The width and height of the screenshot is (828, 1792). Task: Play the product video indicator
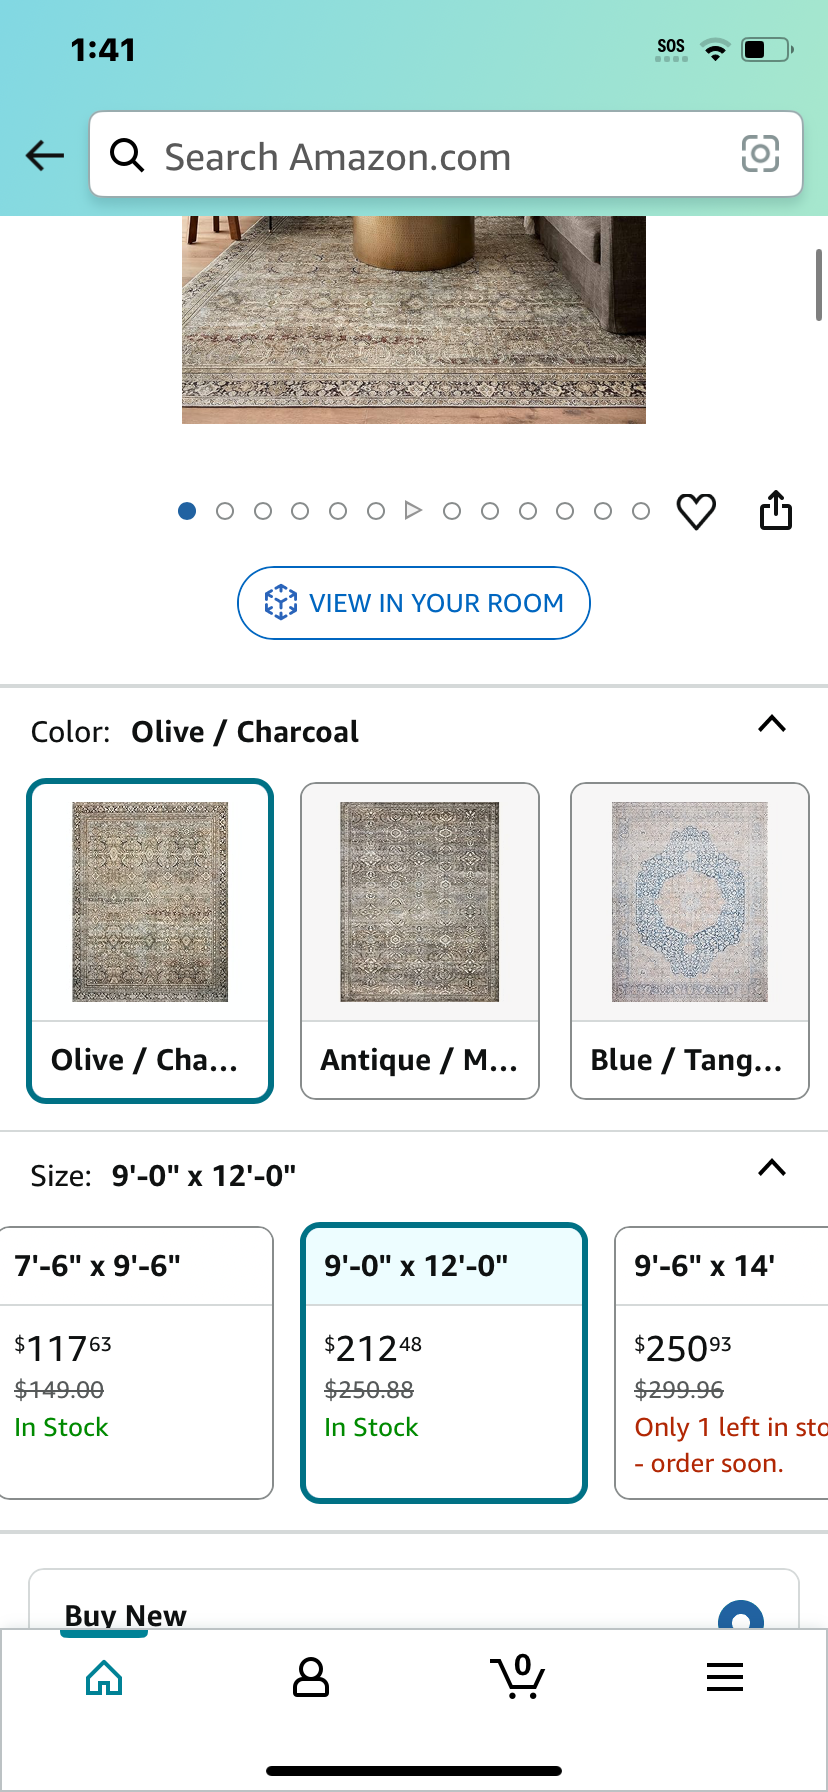pos(413,511)
